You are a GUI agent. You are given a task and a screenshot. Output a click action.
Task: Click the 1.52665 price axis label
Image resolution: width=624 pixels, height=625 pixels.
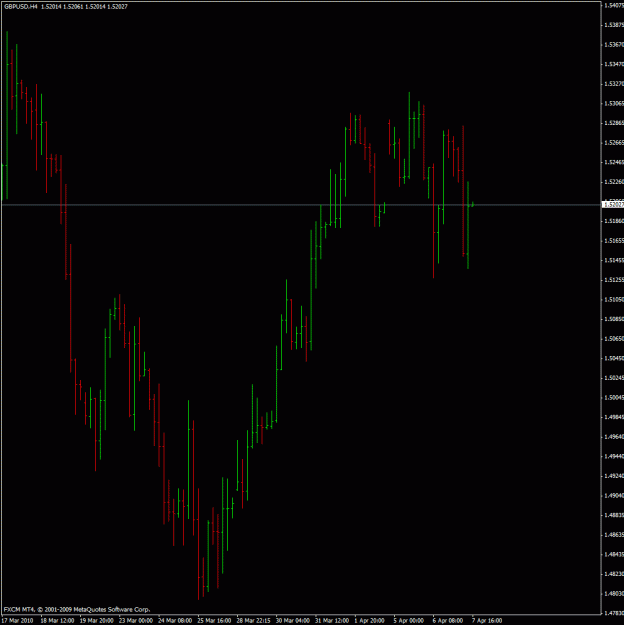614,143
